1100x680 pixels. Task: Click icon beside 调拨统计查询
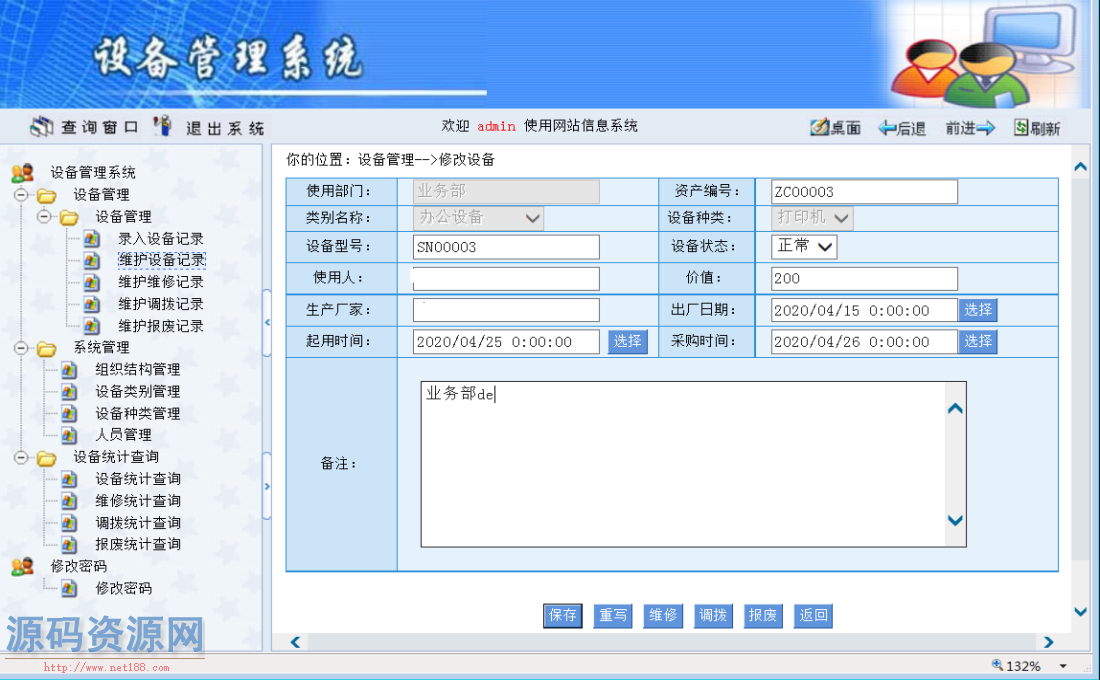click(x=69, y=522)
